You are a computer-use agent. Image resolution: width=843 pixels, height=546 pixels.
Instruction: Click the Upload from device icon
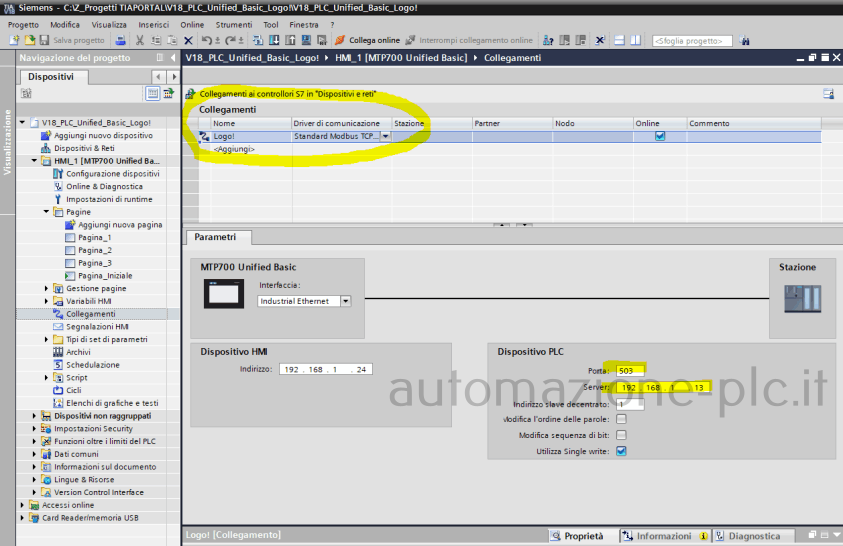(290, 40)
